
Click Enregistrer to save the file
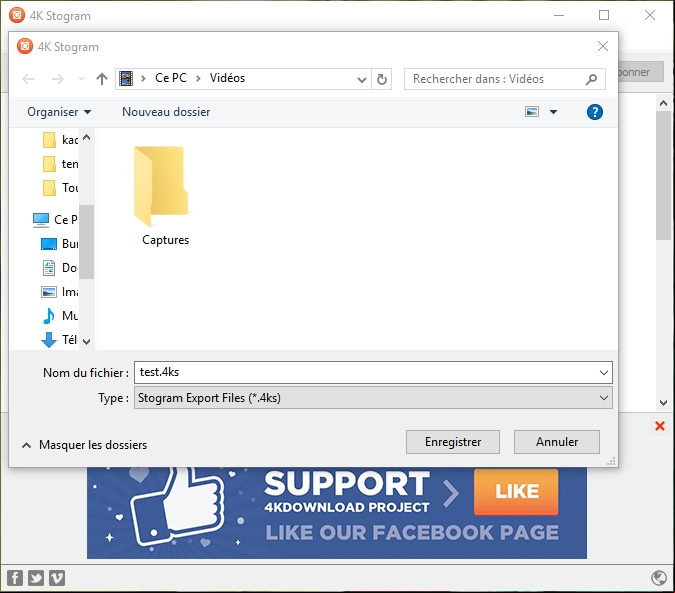[453, 442]
